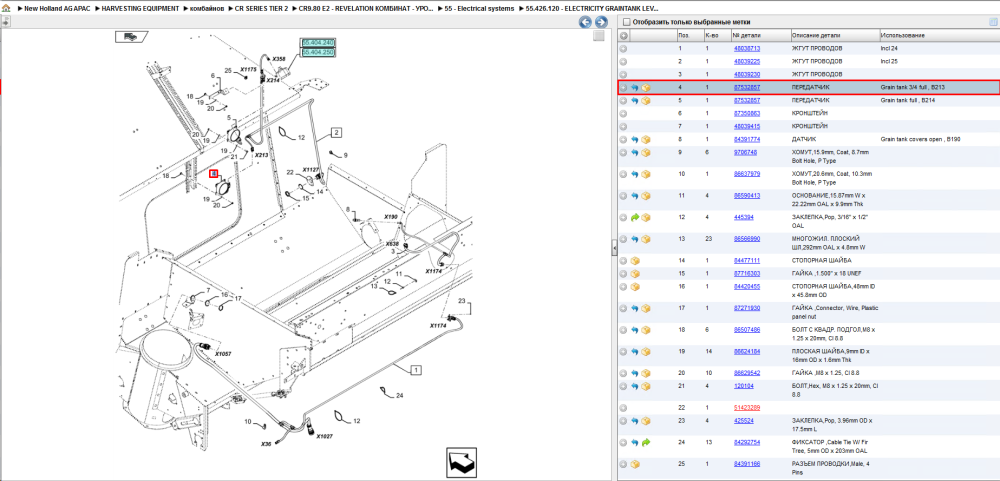Select 'Grain tank covers open , B190' usage text
Image resolution: width=1000 pixels, height=481 pixels.
(x=920, y=139)
